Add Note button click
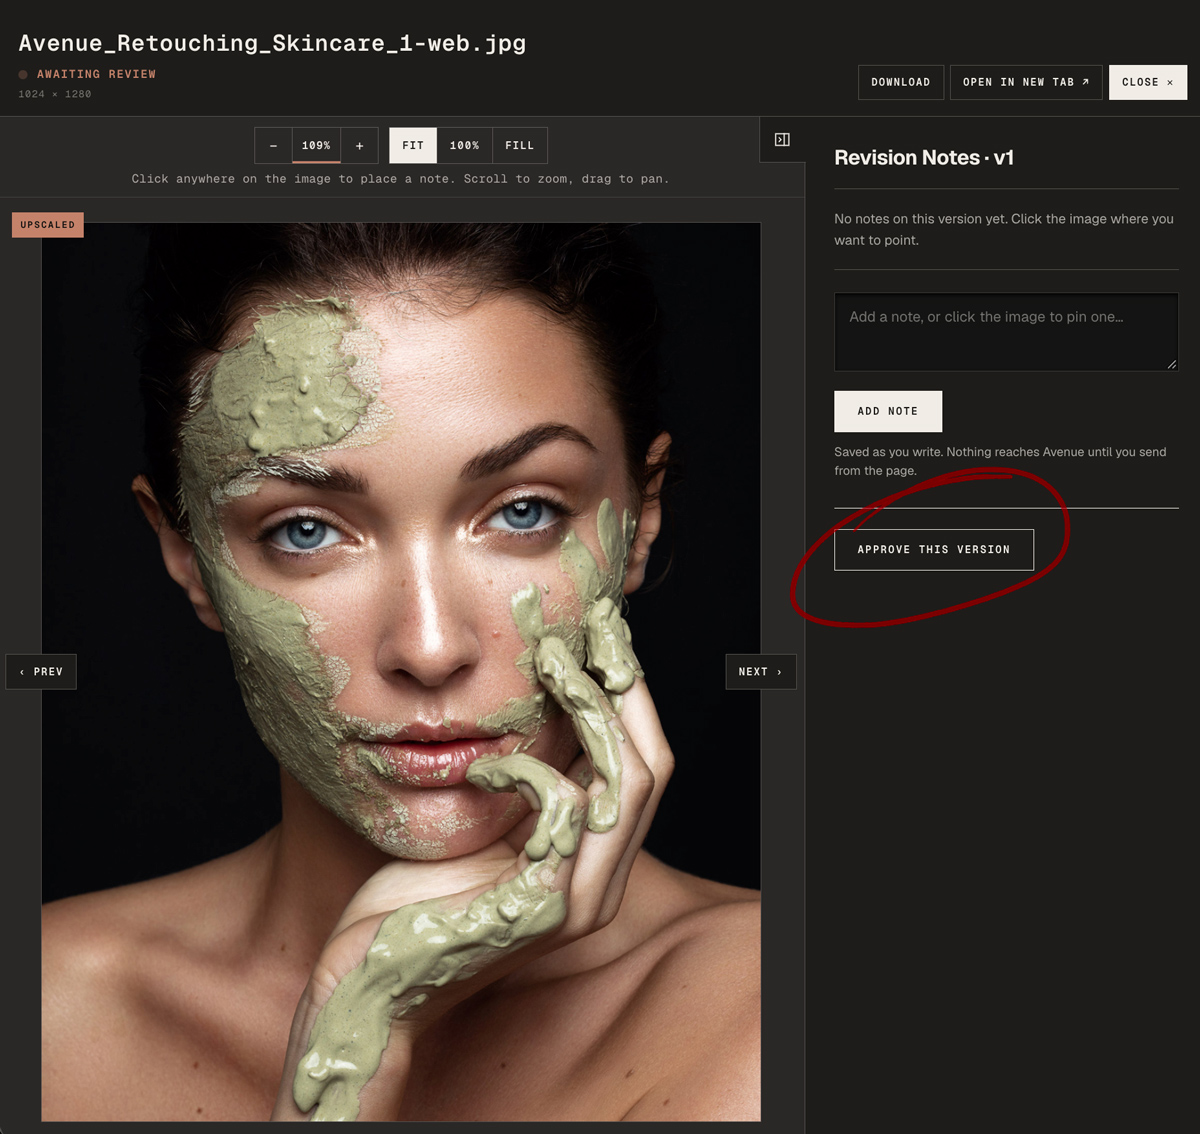 (x=888, y=411)
